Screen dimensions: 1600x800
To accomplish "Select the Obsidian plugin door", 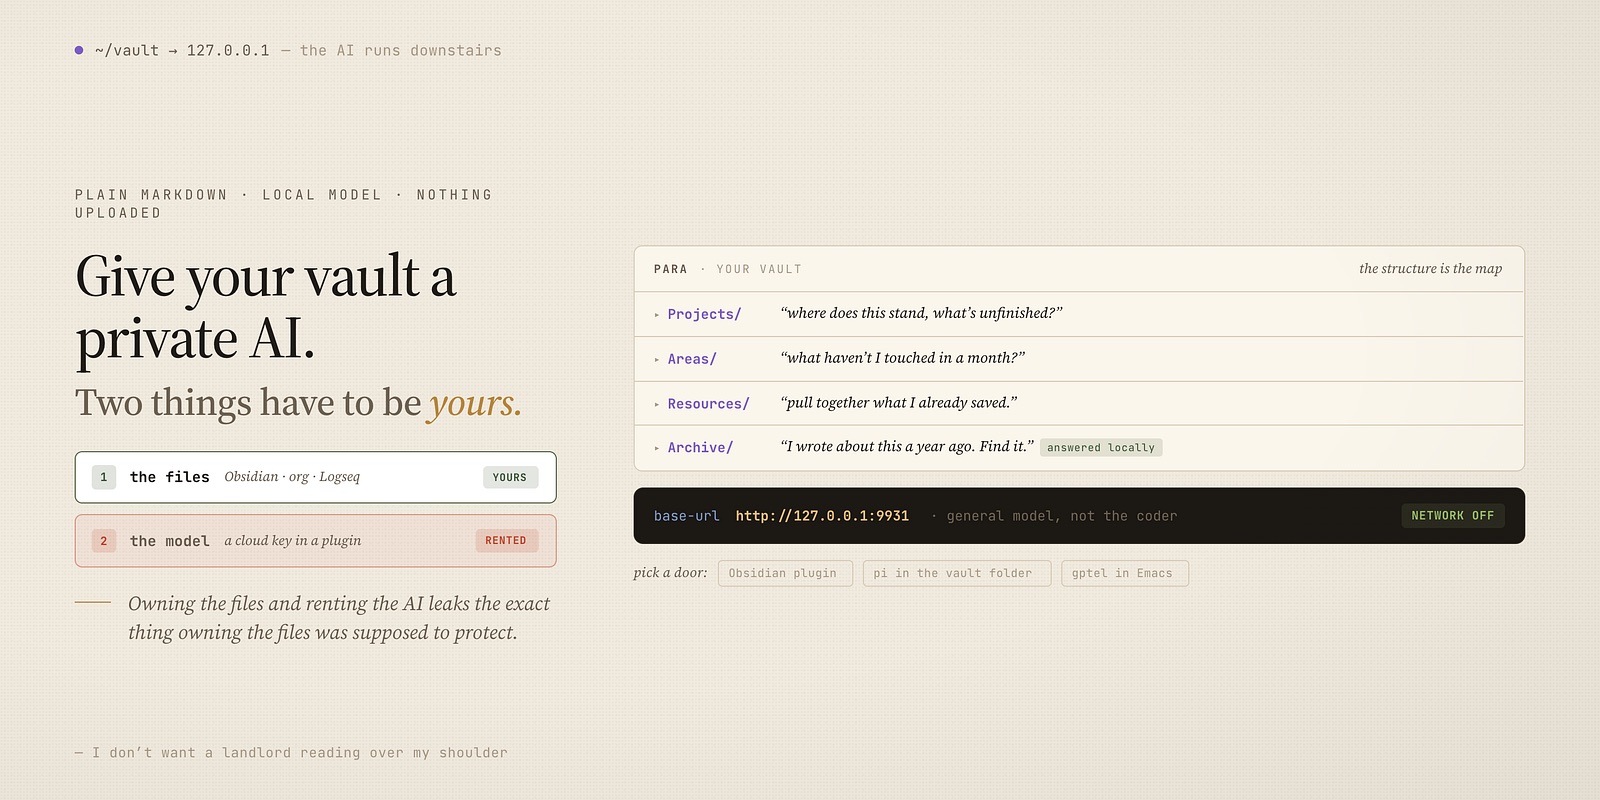I will 785,573.
